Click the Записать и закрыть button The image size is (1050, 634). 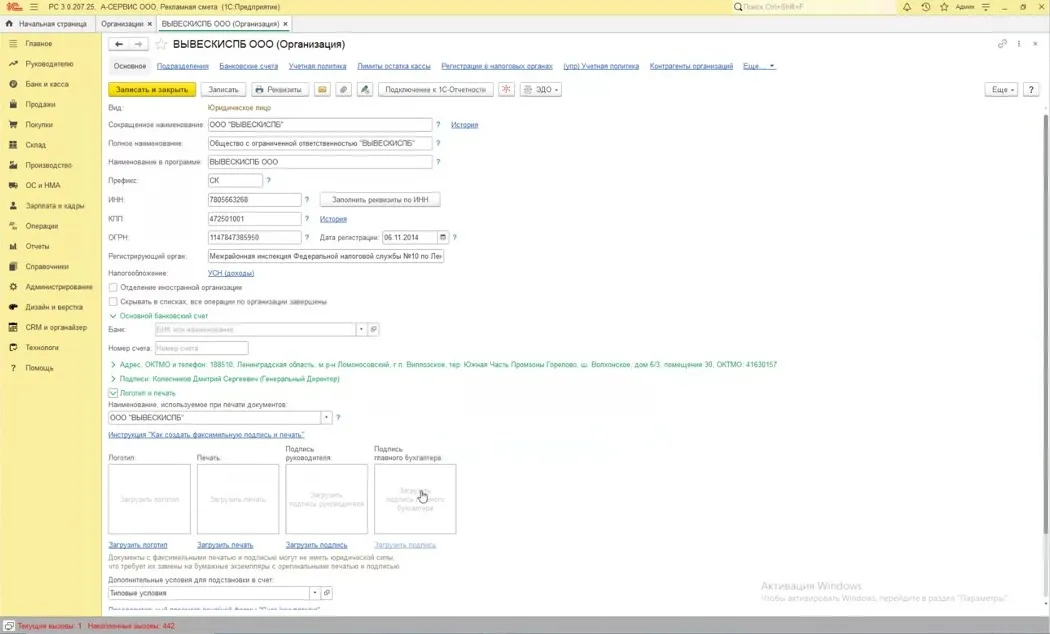152,90
